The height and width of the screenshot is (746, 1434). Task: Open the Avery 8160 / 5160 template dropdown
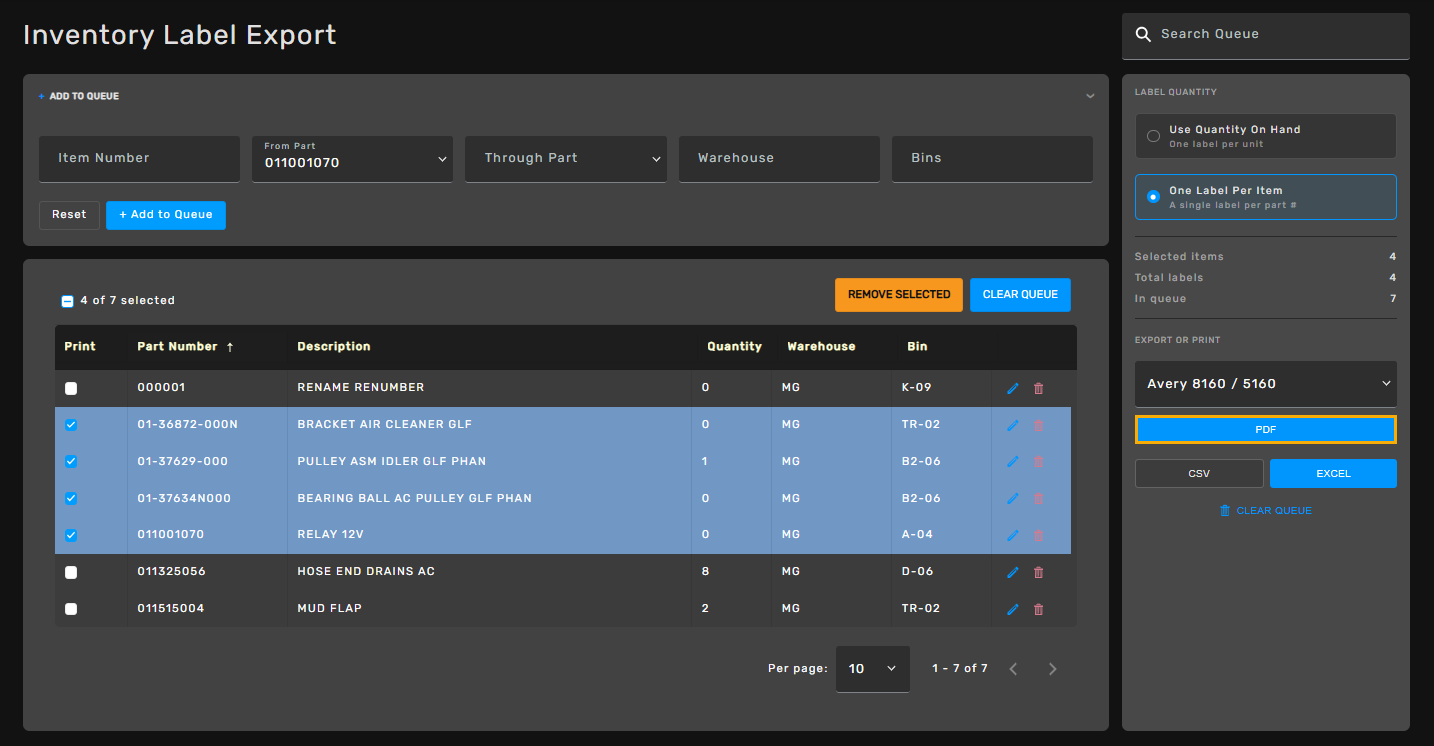pos(1265,384)
